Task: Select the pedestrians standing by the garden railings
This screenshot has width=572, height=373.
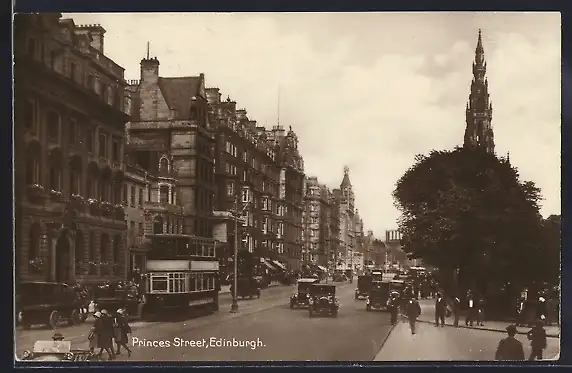Action: 460,308
